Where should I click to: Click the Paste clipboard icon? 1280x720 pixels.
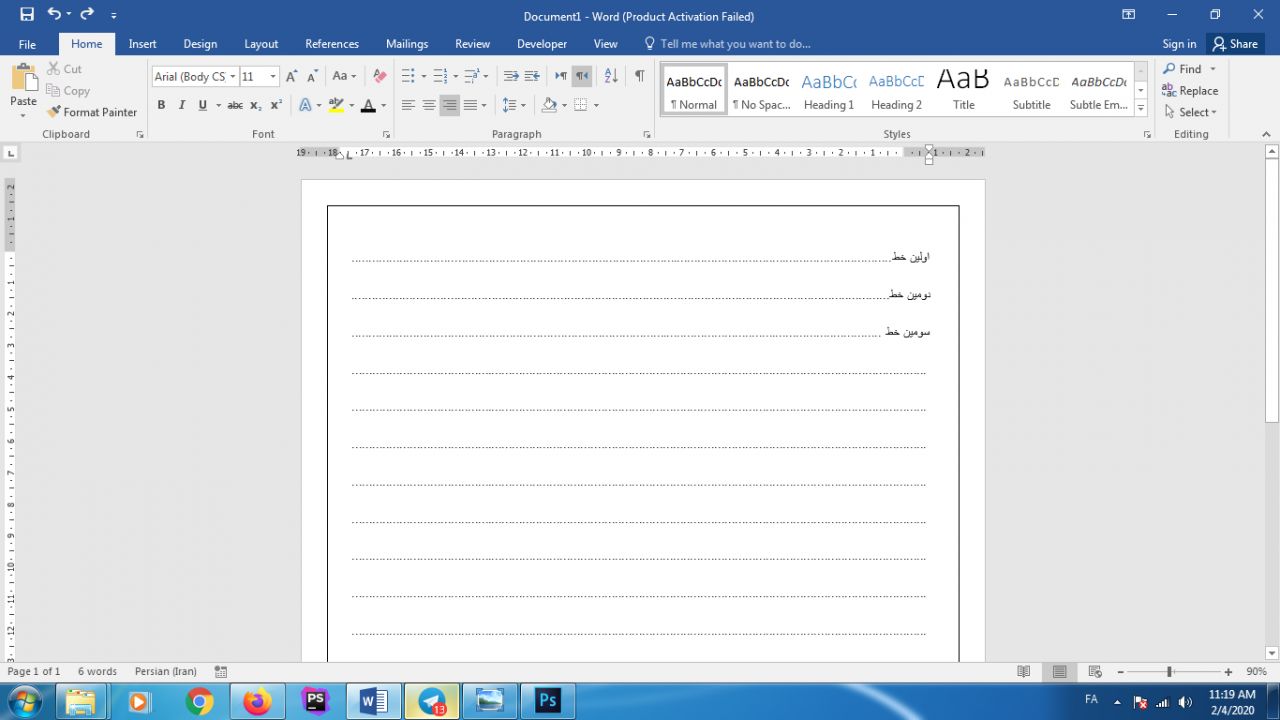point(23,78)
